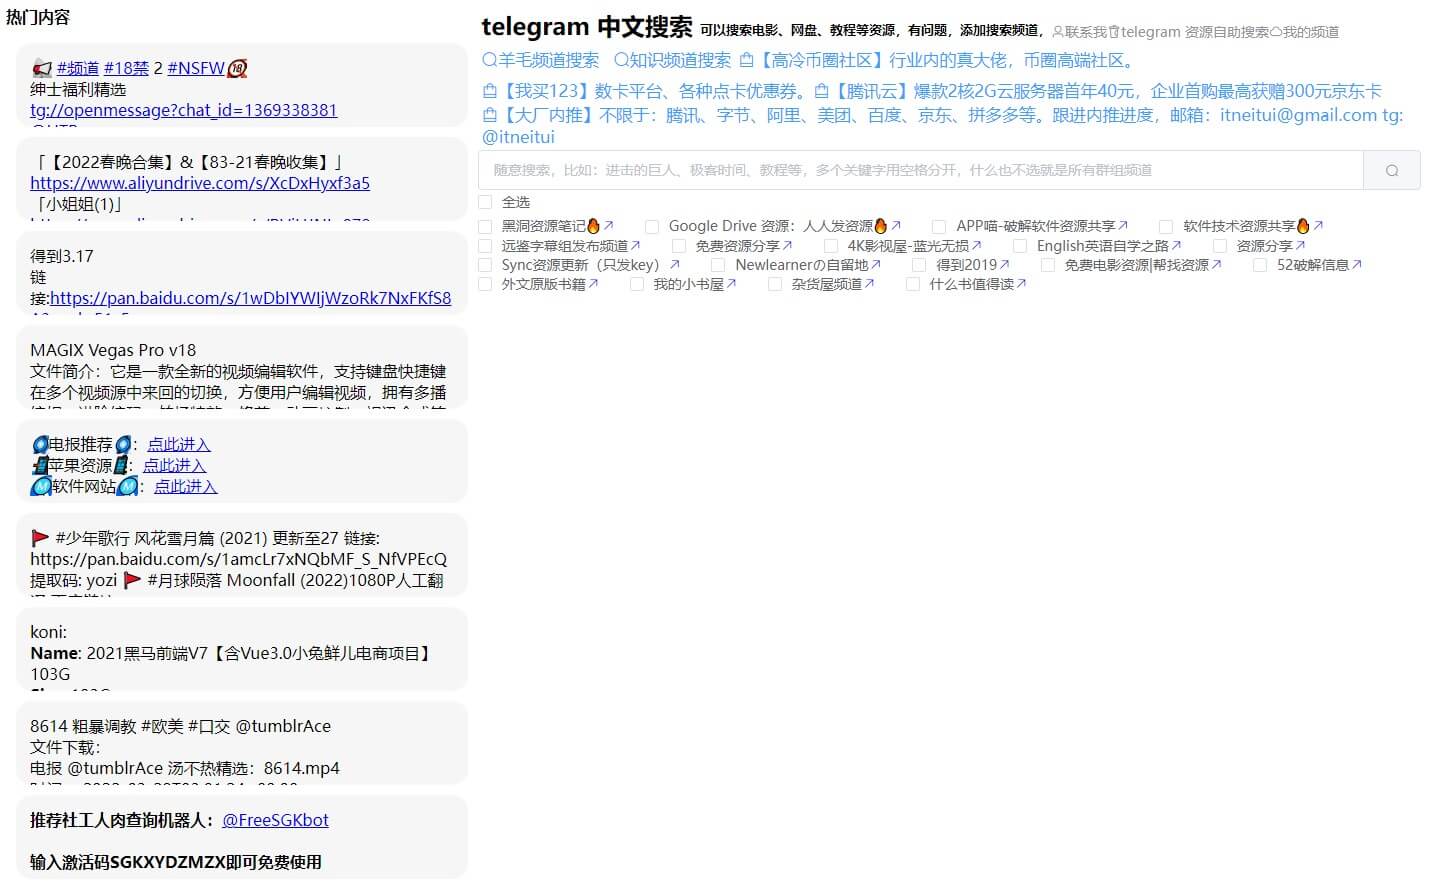Click 点此进入 next to 软件网站
This screenshot has width=1449, height=888.
[x=185, y=486]
